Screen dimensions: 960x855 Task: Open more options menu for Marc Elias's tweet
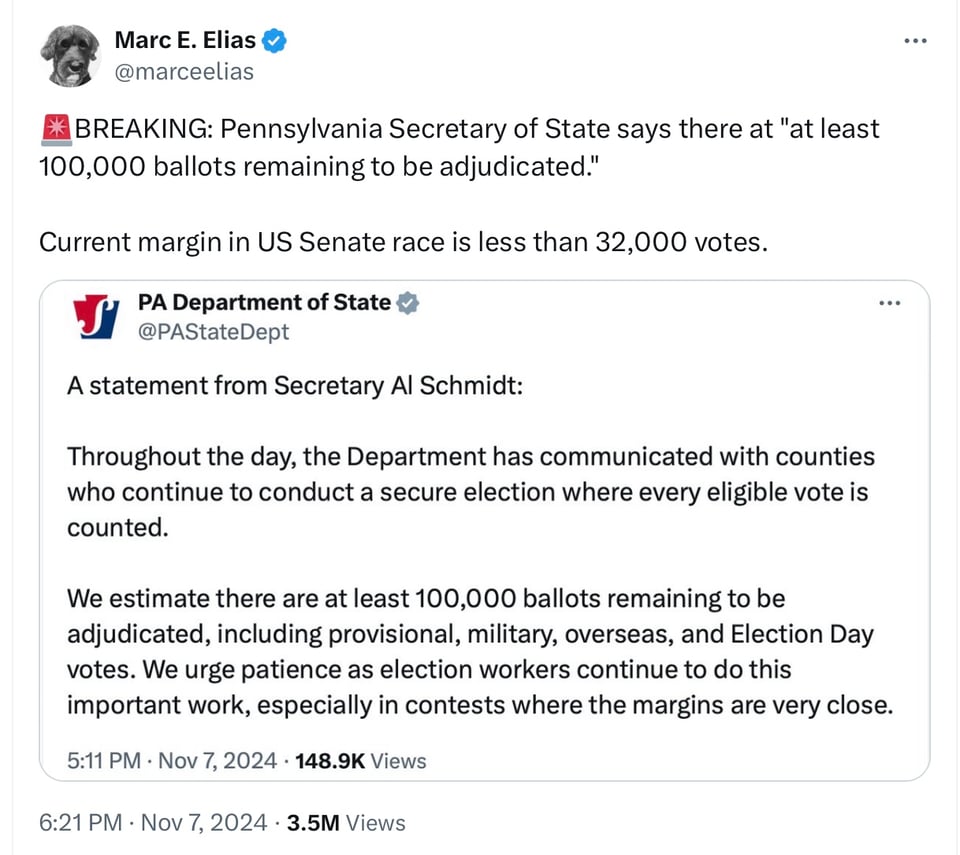[915, 41]
